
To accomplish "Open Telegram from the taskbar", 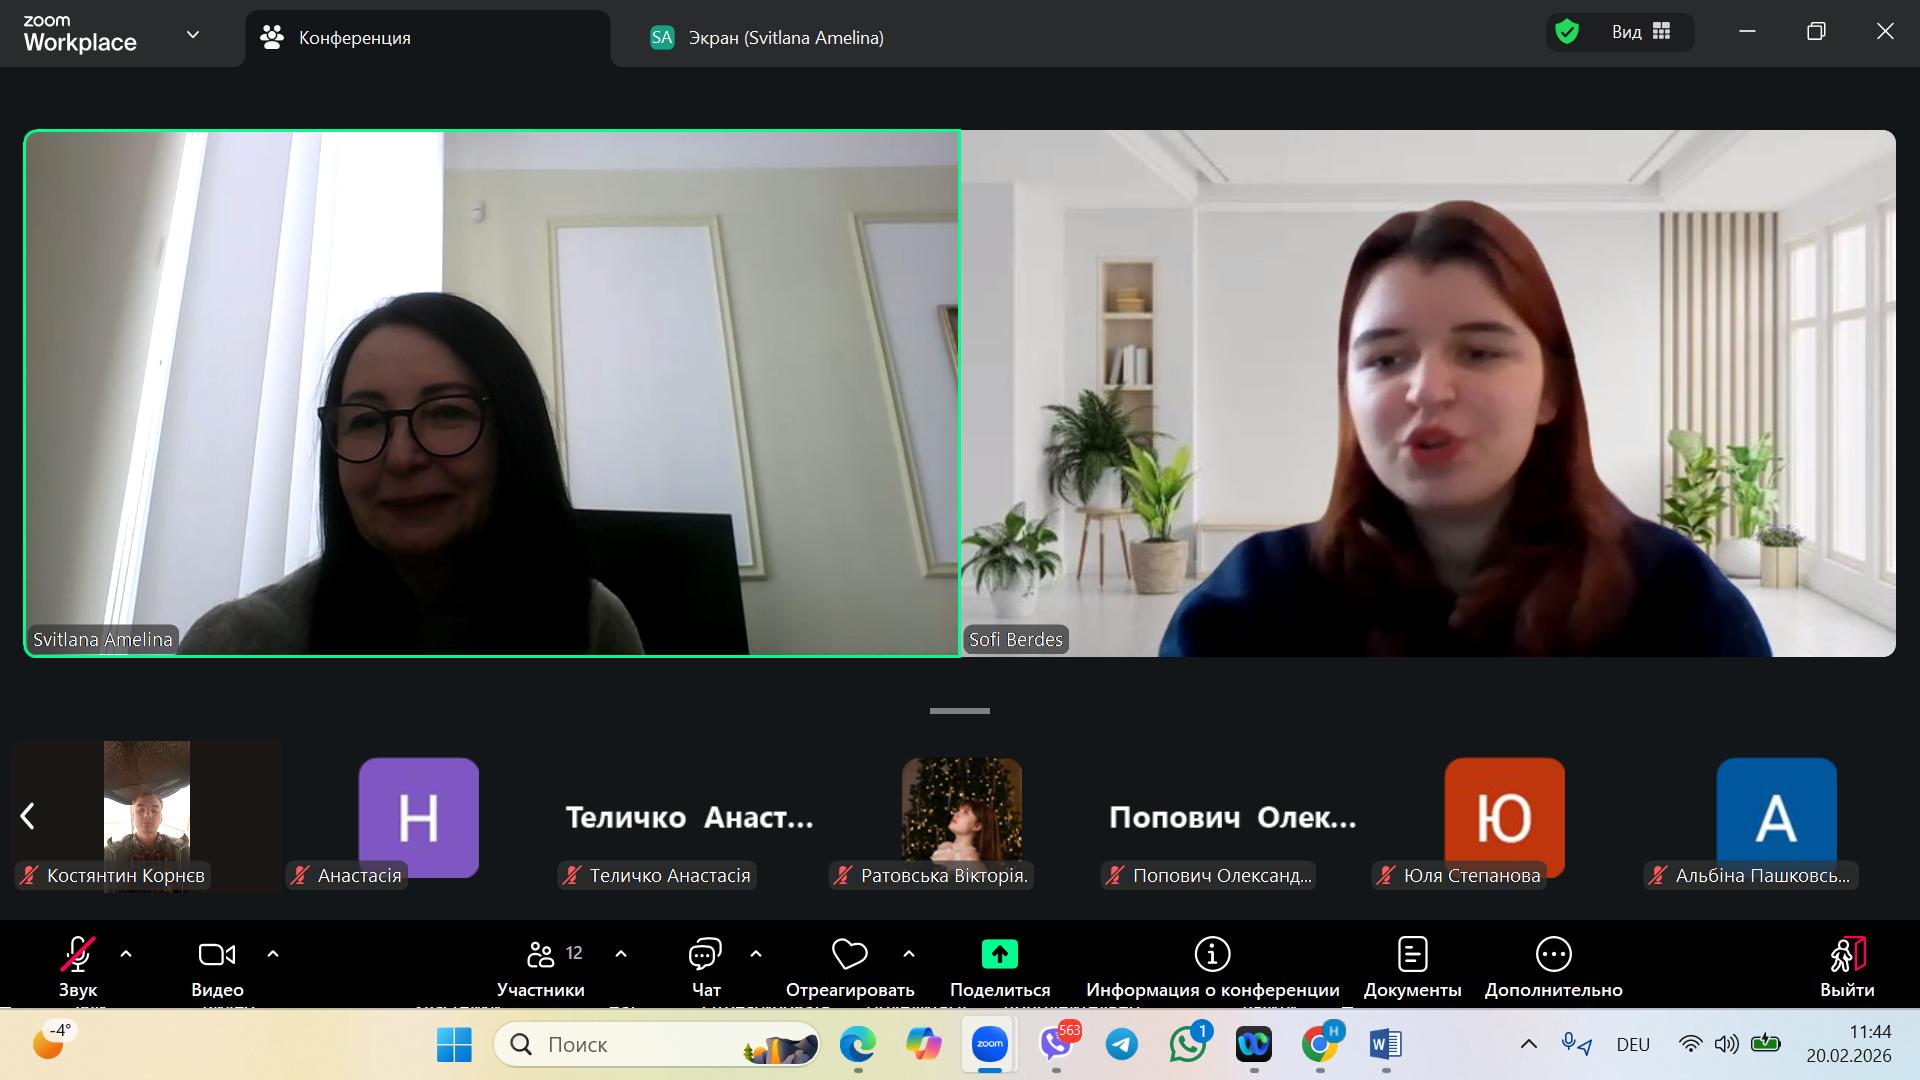I will point(1121,1044).
